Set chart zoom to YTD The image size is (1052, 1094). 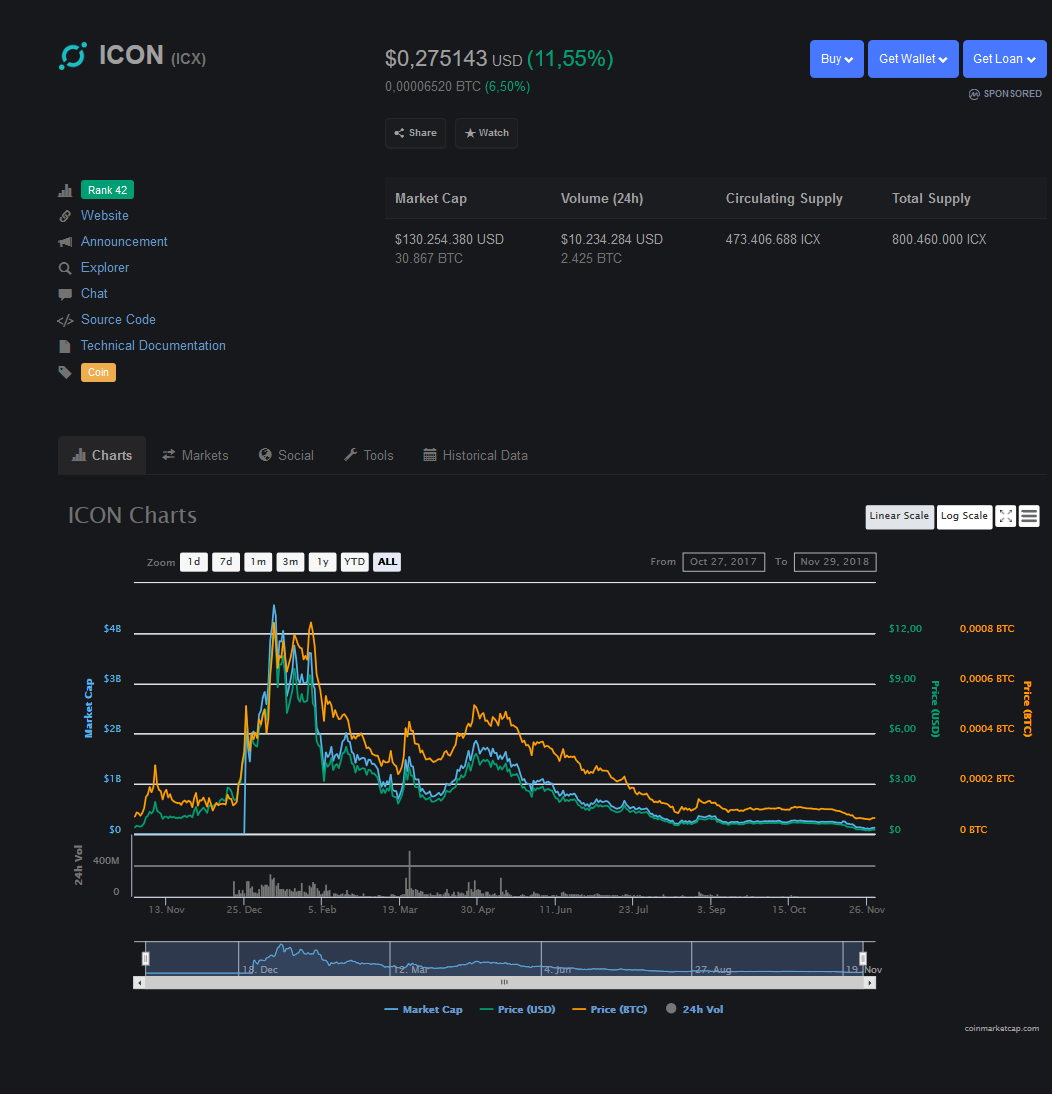coord(354,562)
